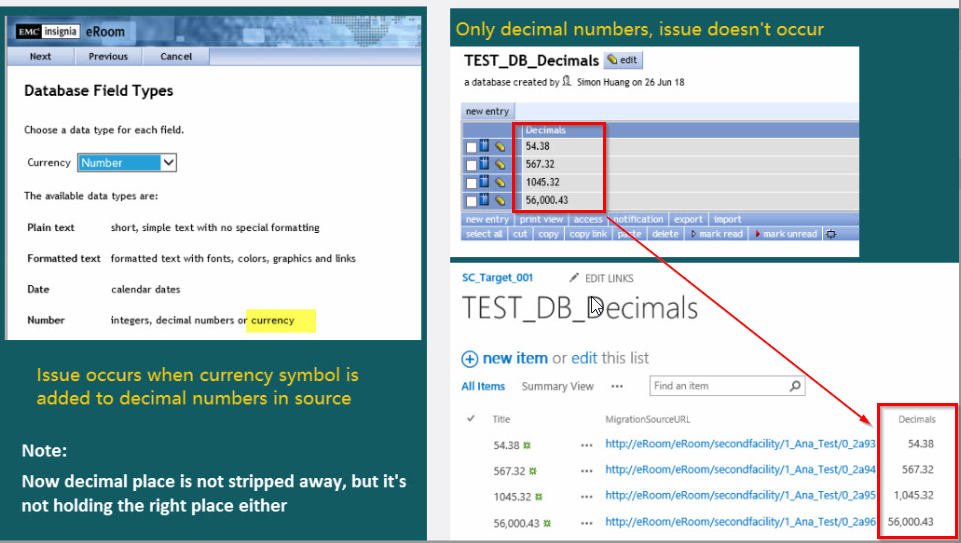Viewport: 961px width, 543px height.
Task: Tick the checkbox for eRoom entry 567.32
Action: (x=471, y=165)
